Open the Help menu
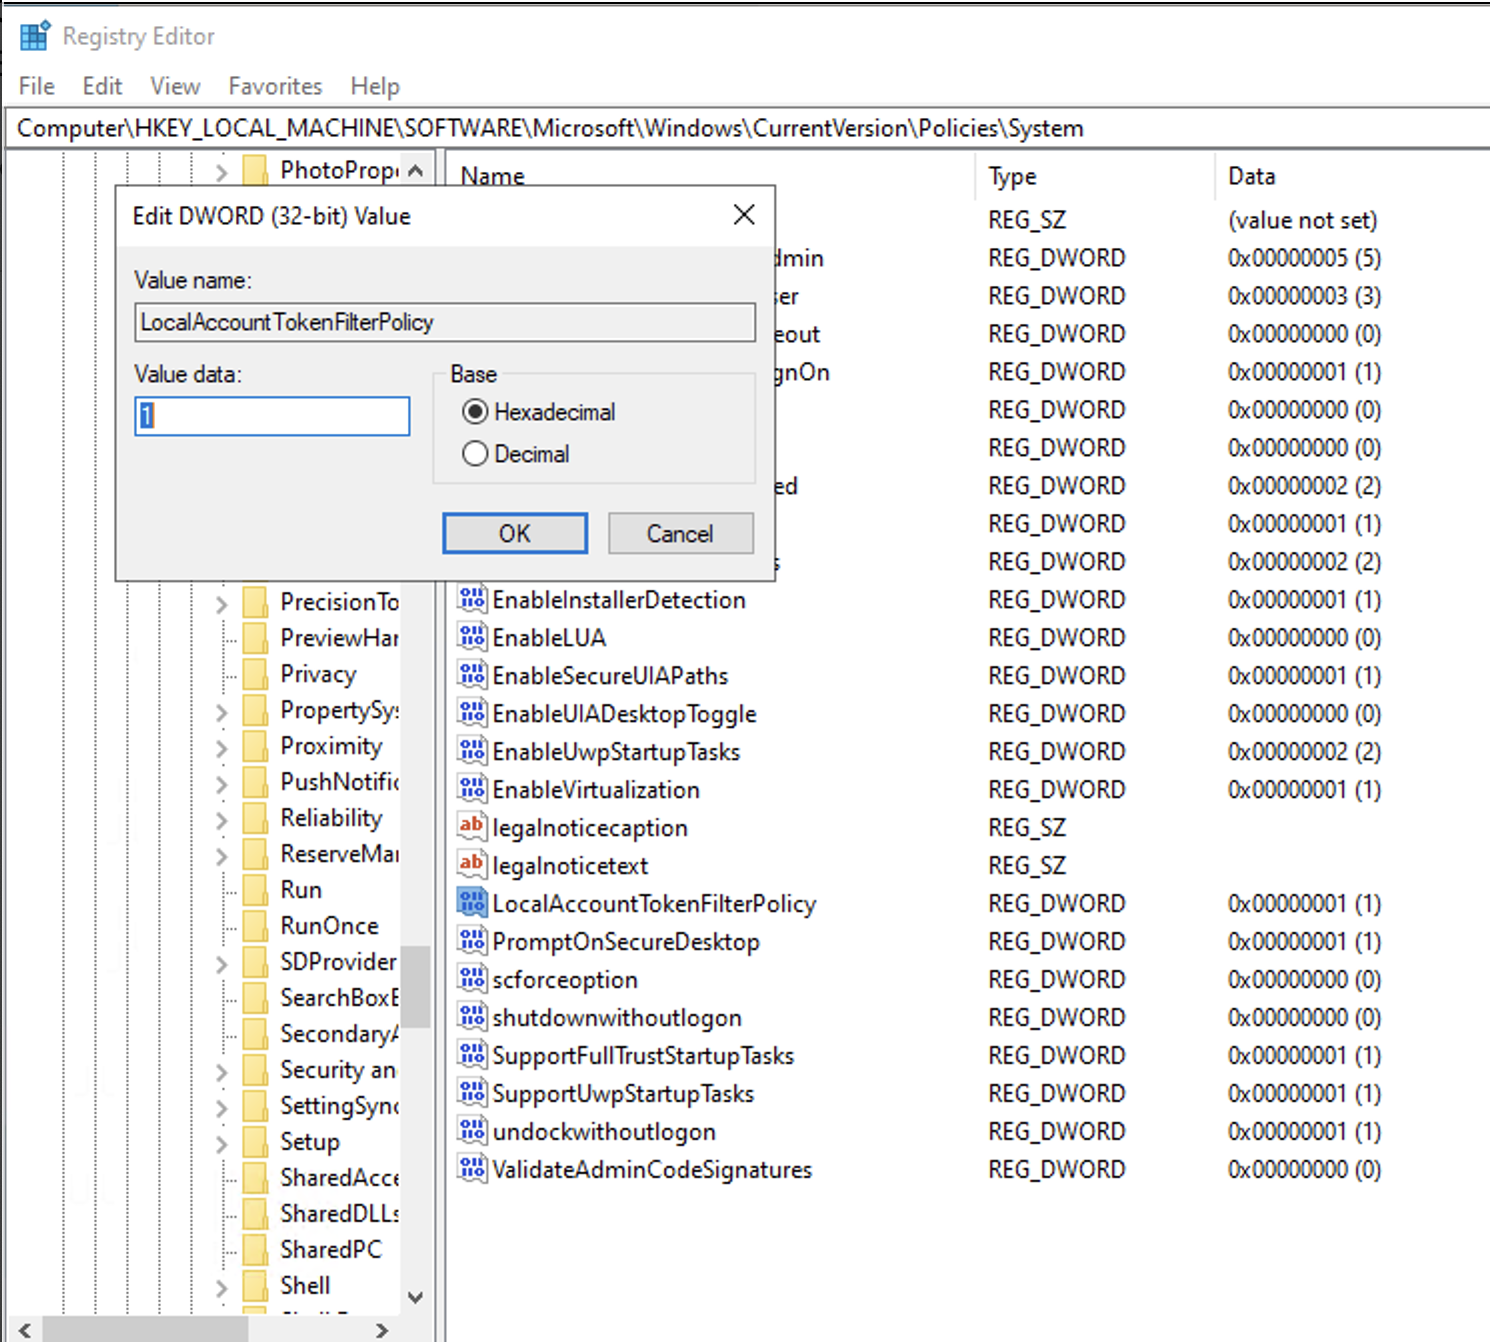1490x1342 pixels. (x=375, y=86)
